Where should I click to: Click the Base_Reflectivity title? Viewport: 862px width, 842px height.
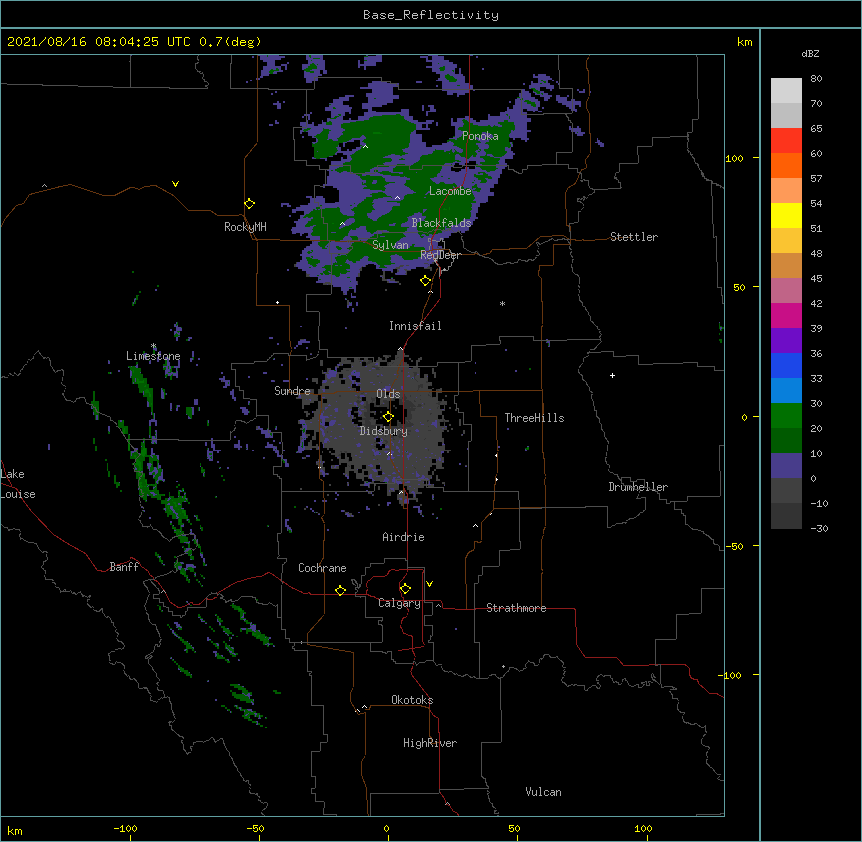[431, 15]
